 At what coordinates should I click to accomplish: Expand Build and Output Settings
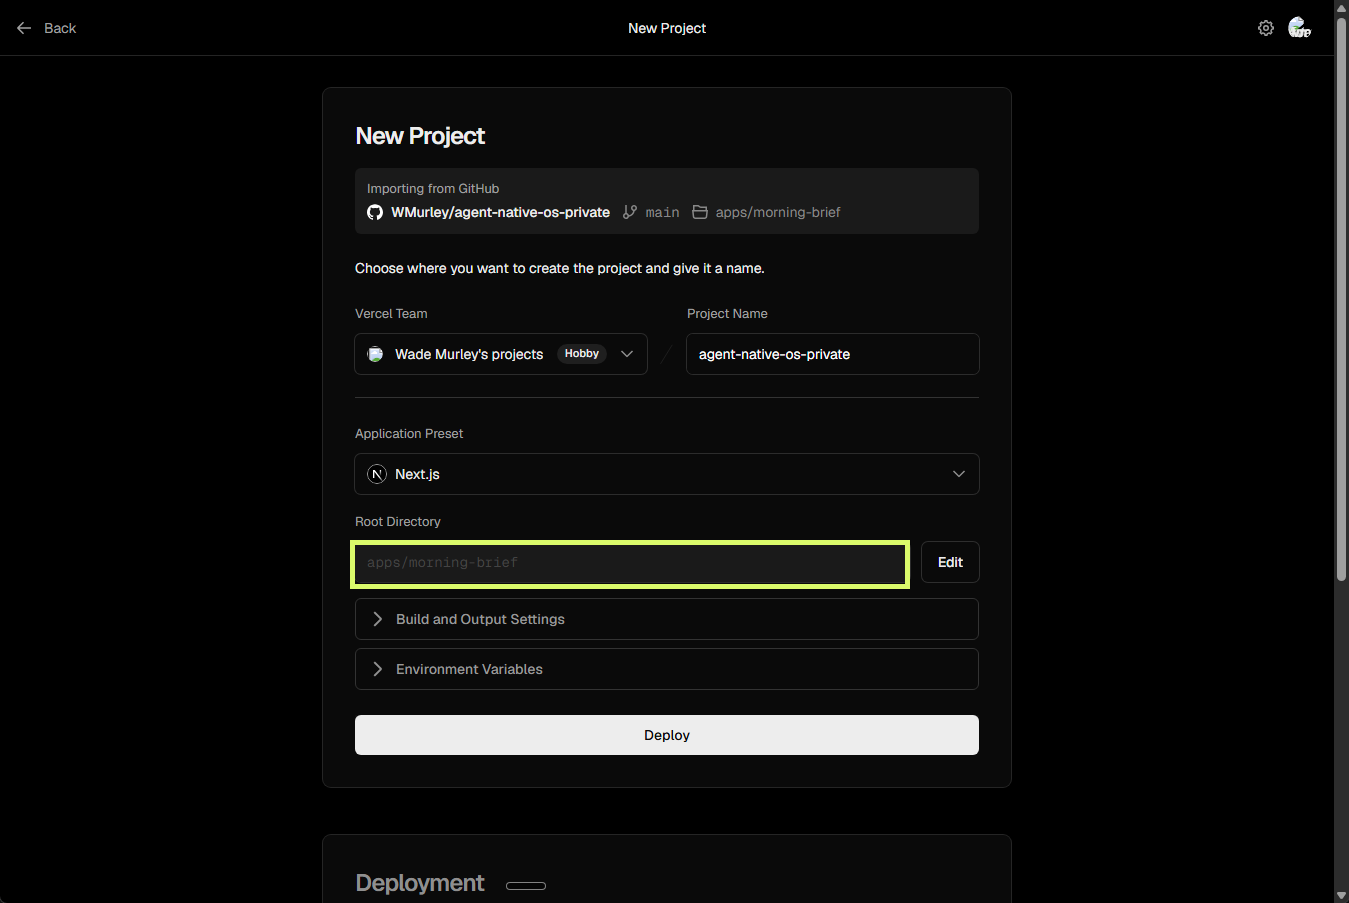(667, 619)
